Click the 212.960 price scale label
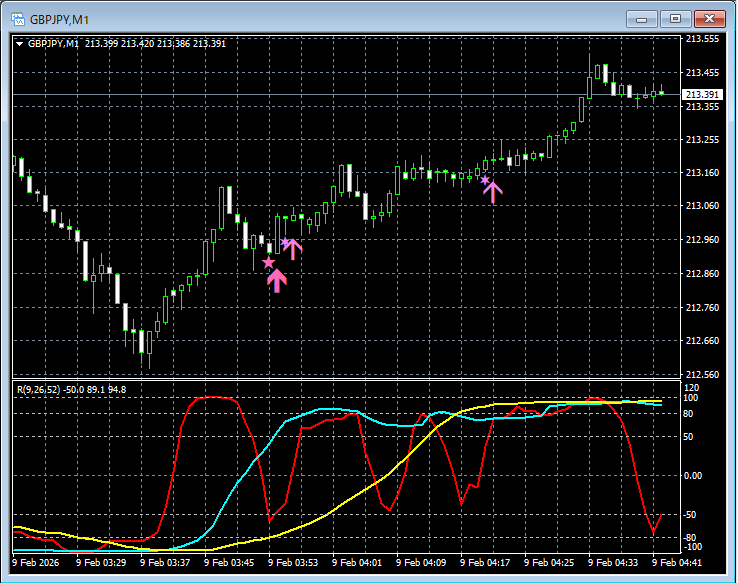The height and width of the screenshot is (583, 738). pos(702,240)
